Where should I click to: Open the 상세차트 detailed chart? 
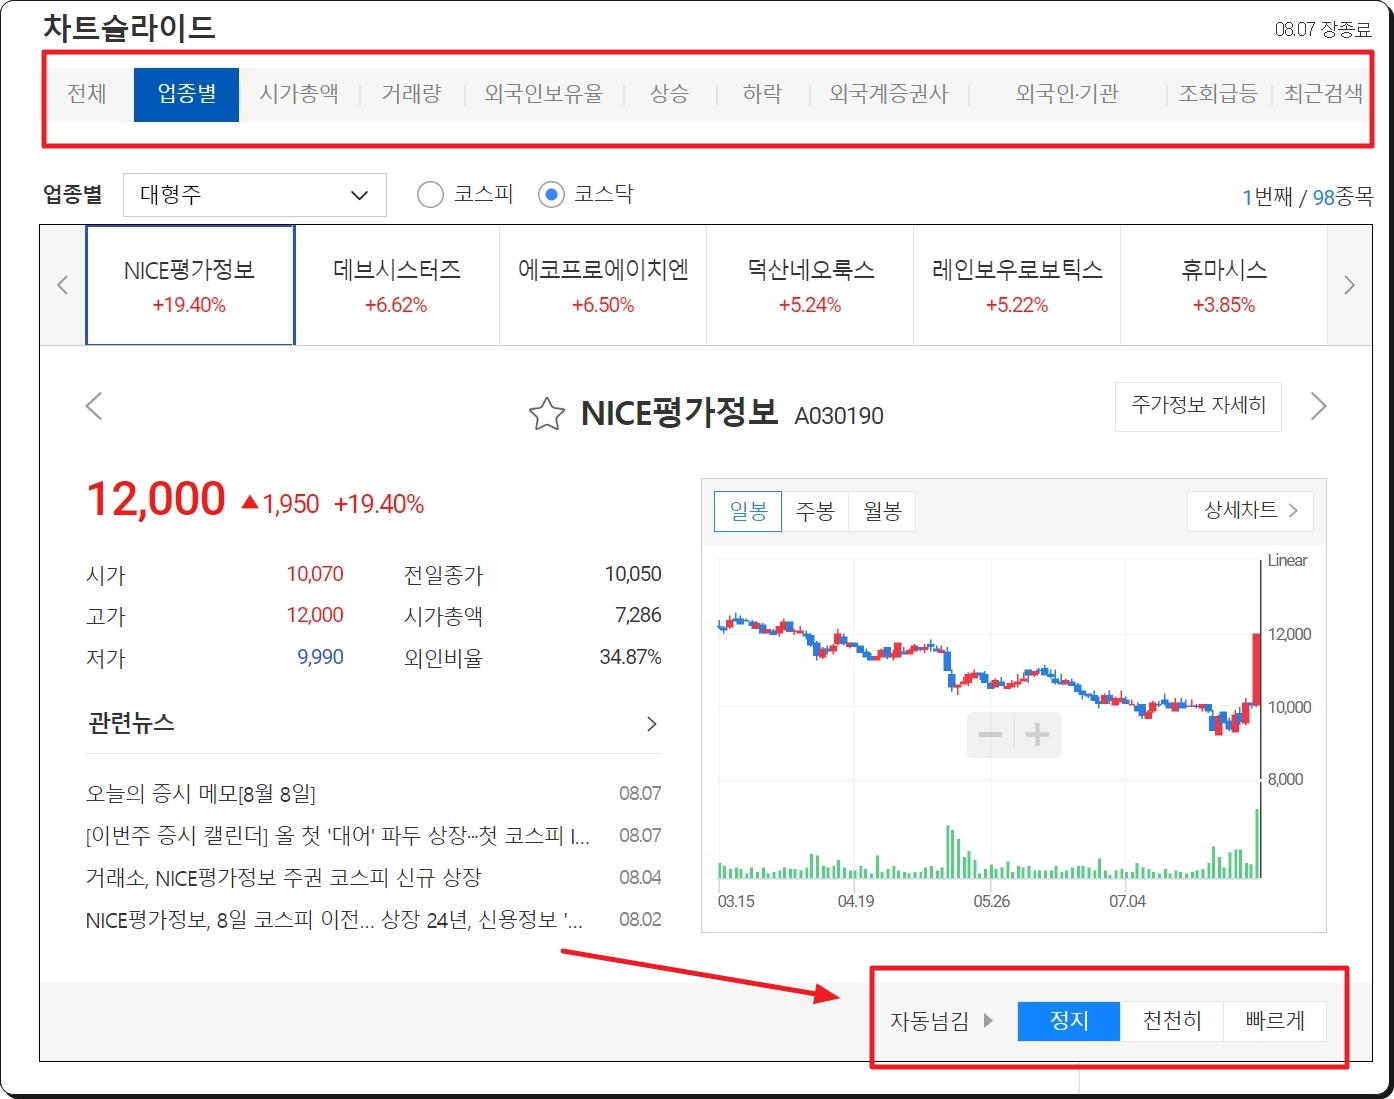[x=1250, y=510]
